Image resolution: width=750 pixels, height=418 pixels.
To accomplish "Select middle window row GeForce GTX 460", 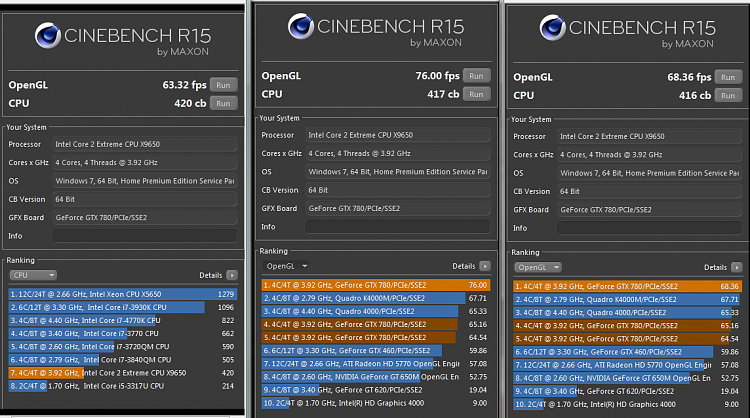I will (x=376, y=351).
